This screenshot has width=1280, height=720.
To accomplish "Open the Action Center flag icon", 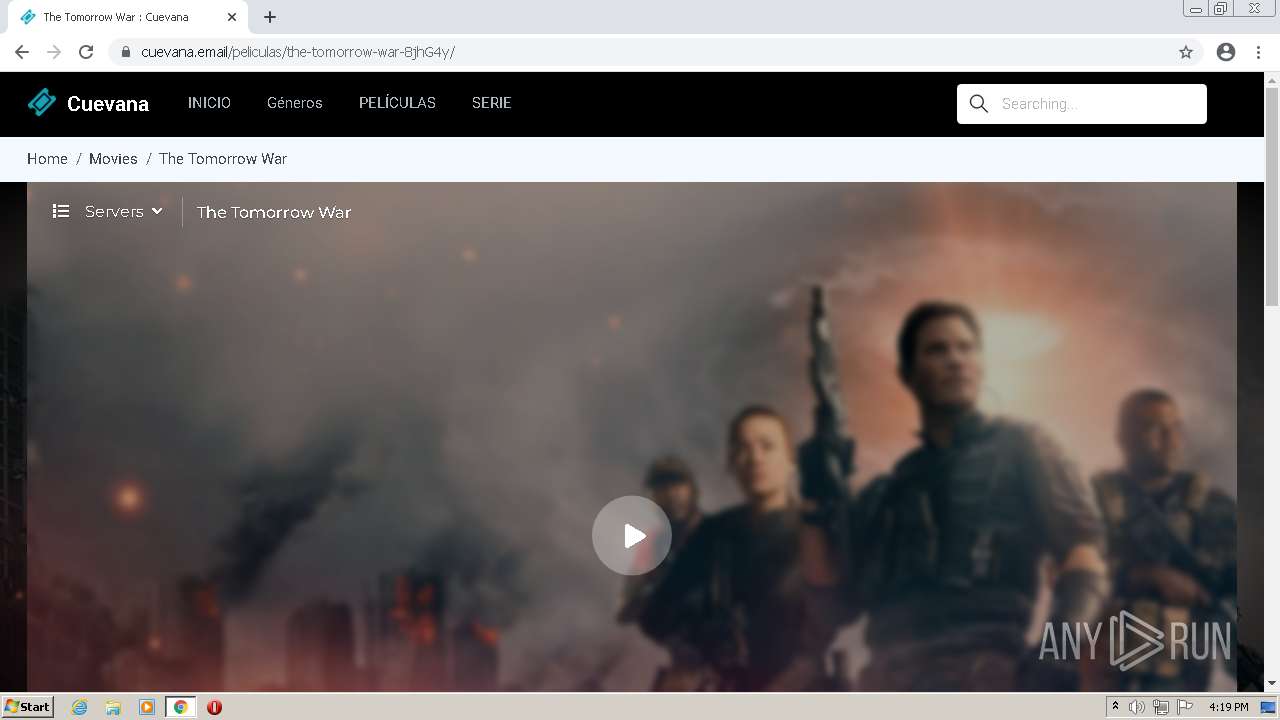I will pos(1185,707).
